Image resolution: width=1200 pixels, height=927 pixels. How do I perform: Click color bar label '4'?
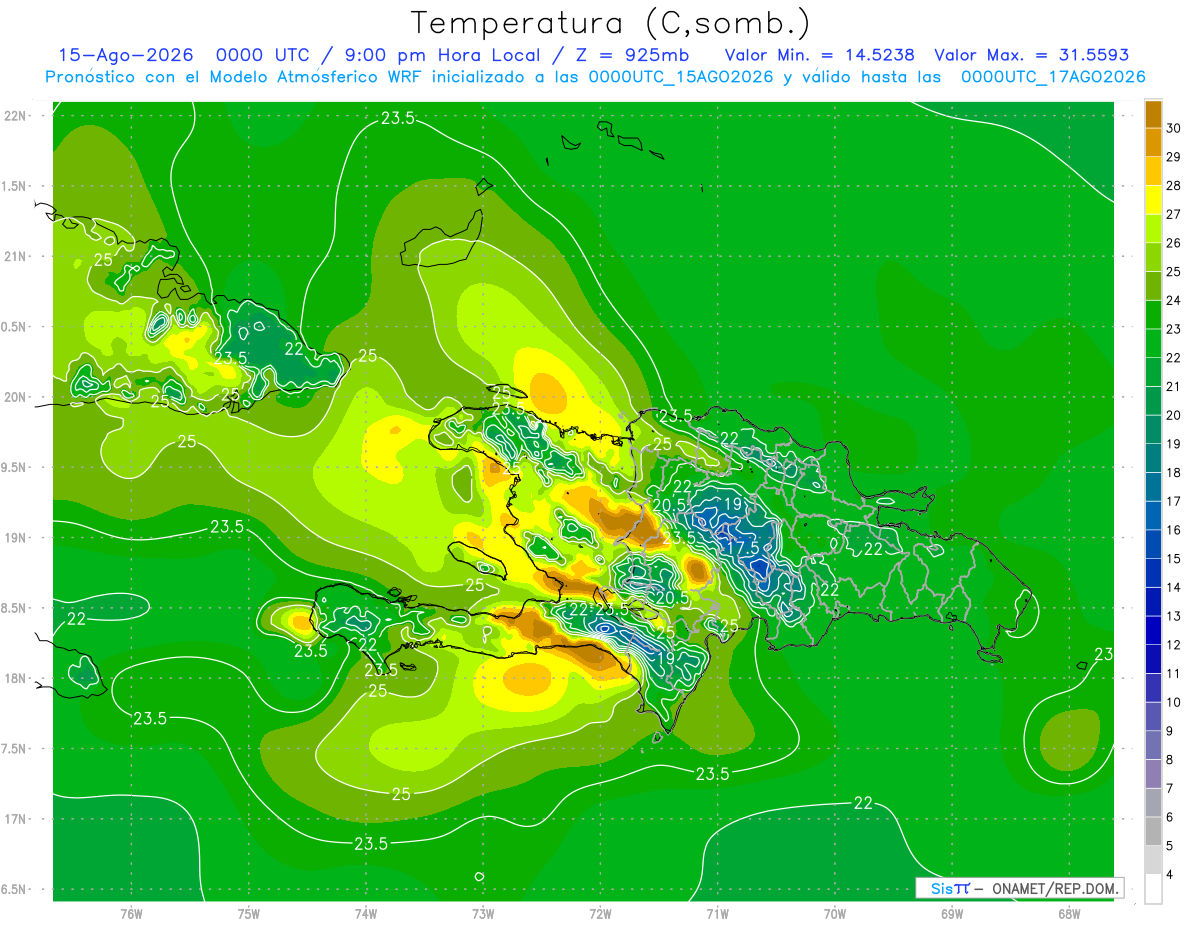click(x=1170, y=874)
